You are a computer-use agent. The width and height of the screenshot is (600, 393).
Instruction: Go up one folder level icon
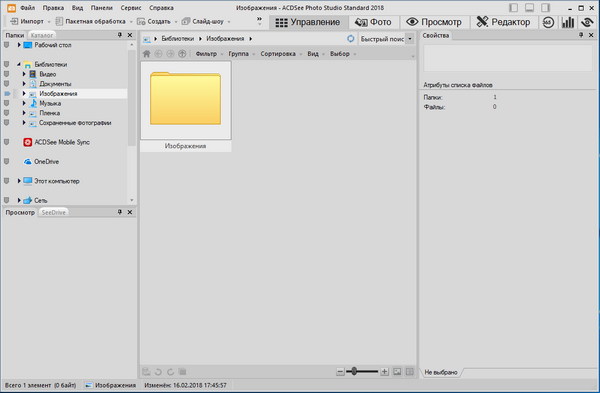click(x=182, y=54)
